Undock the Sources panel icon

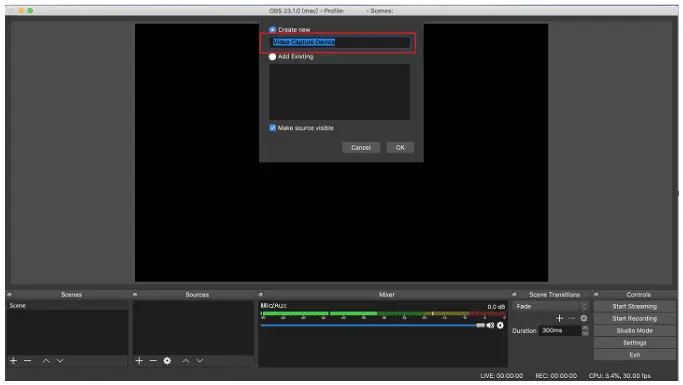point(135,294)
